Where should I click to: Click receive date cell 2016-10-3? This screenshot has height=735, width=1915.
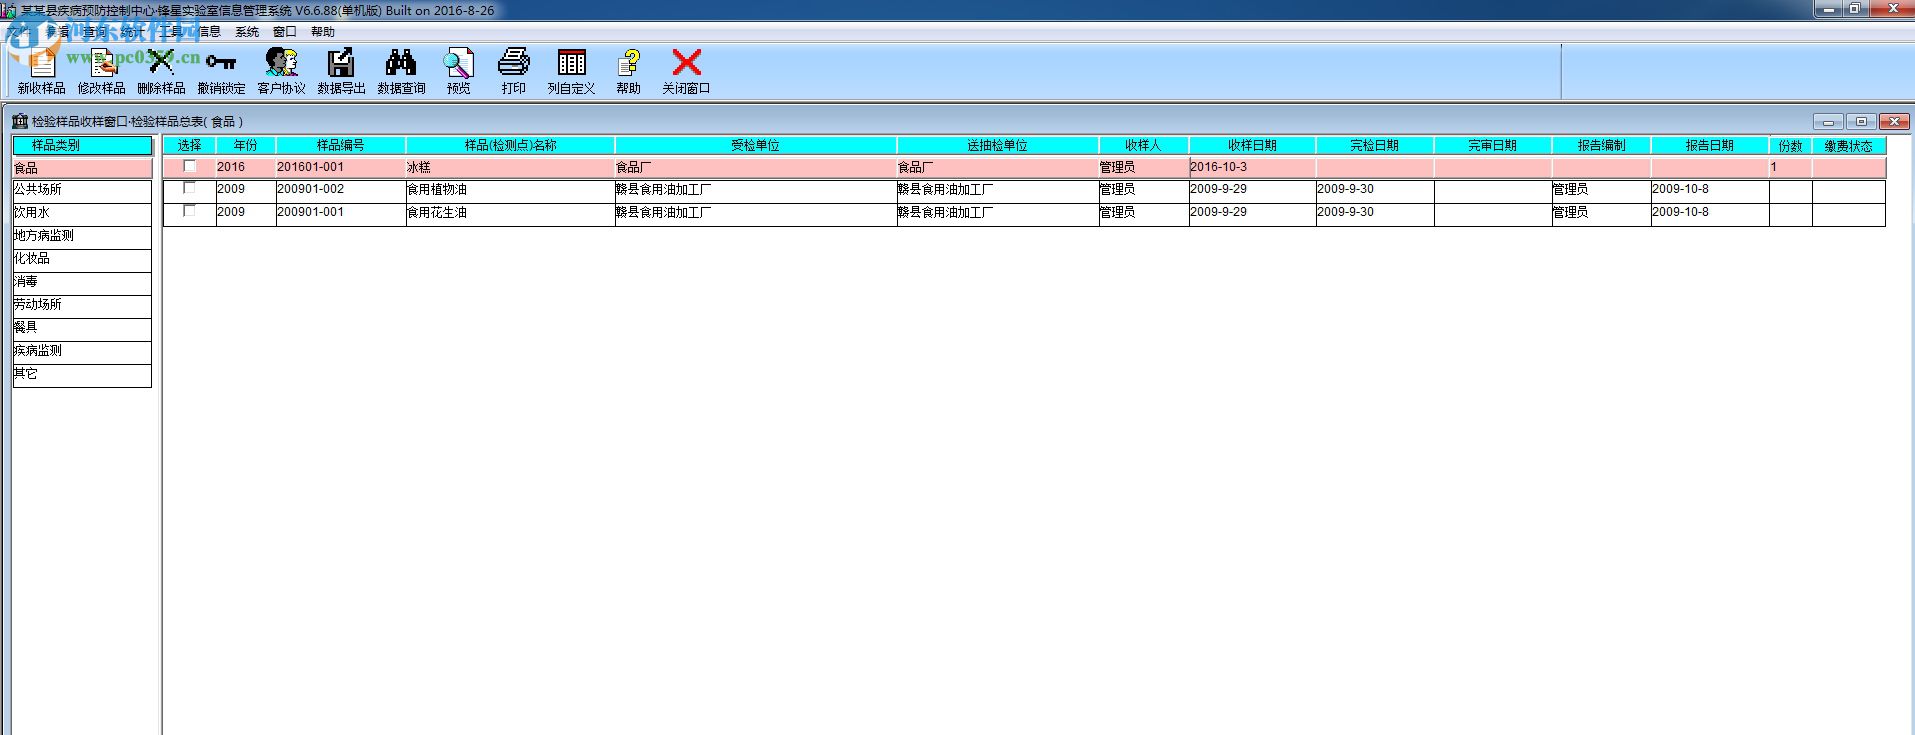pos(1252,168)
